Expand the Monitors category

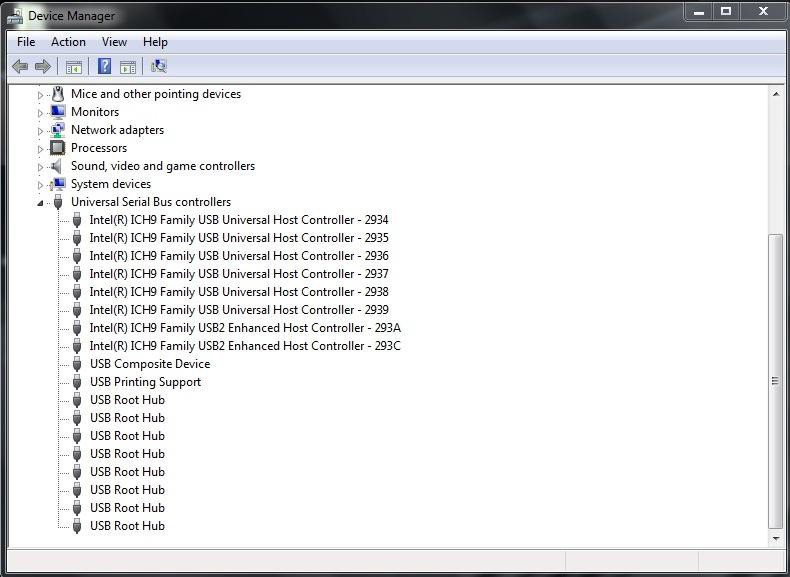[41, 113]
